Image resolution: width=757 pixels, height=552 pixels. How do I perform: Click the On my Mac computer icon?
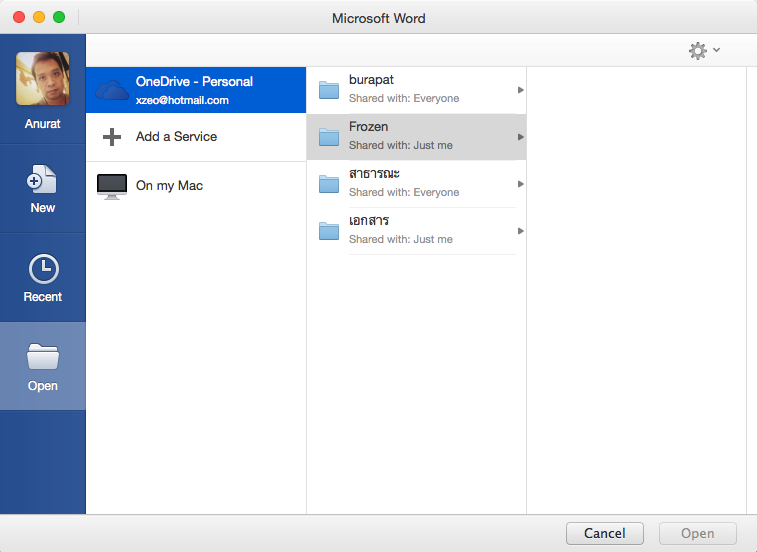(x=112, y=186)
